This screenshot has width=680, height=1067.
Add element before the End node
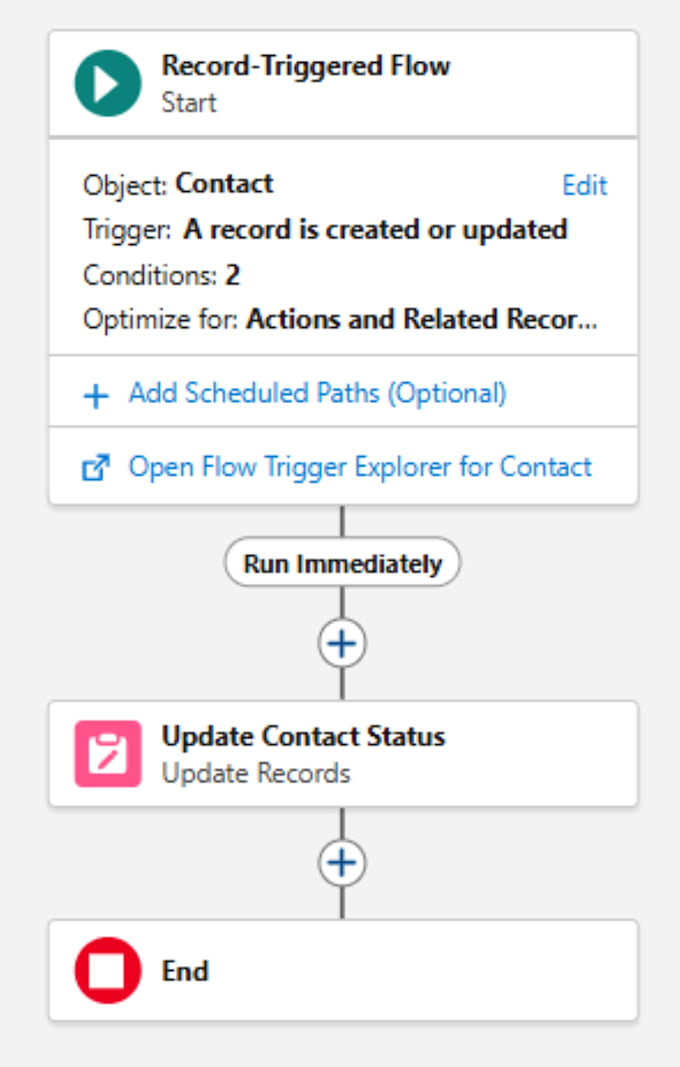tap(342, 863)
